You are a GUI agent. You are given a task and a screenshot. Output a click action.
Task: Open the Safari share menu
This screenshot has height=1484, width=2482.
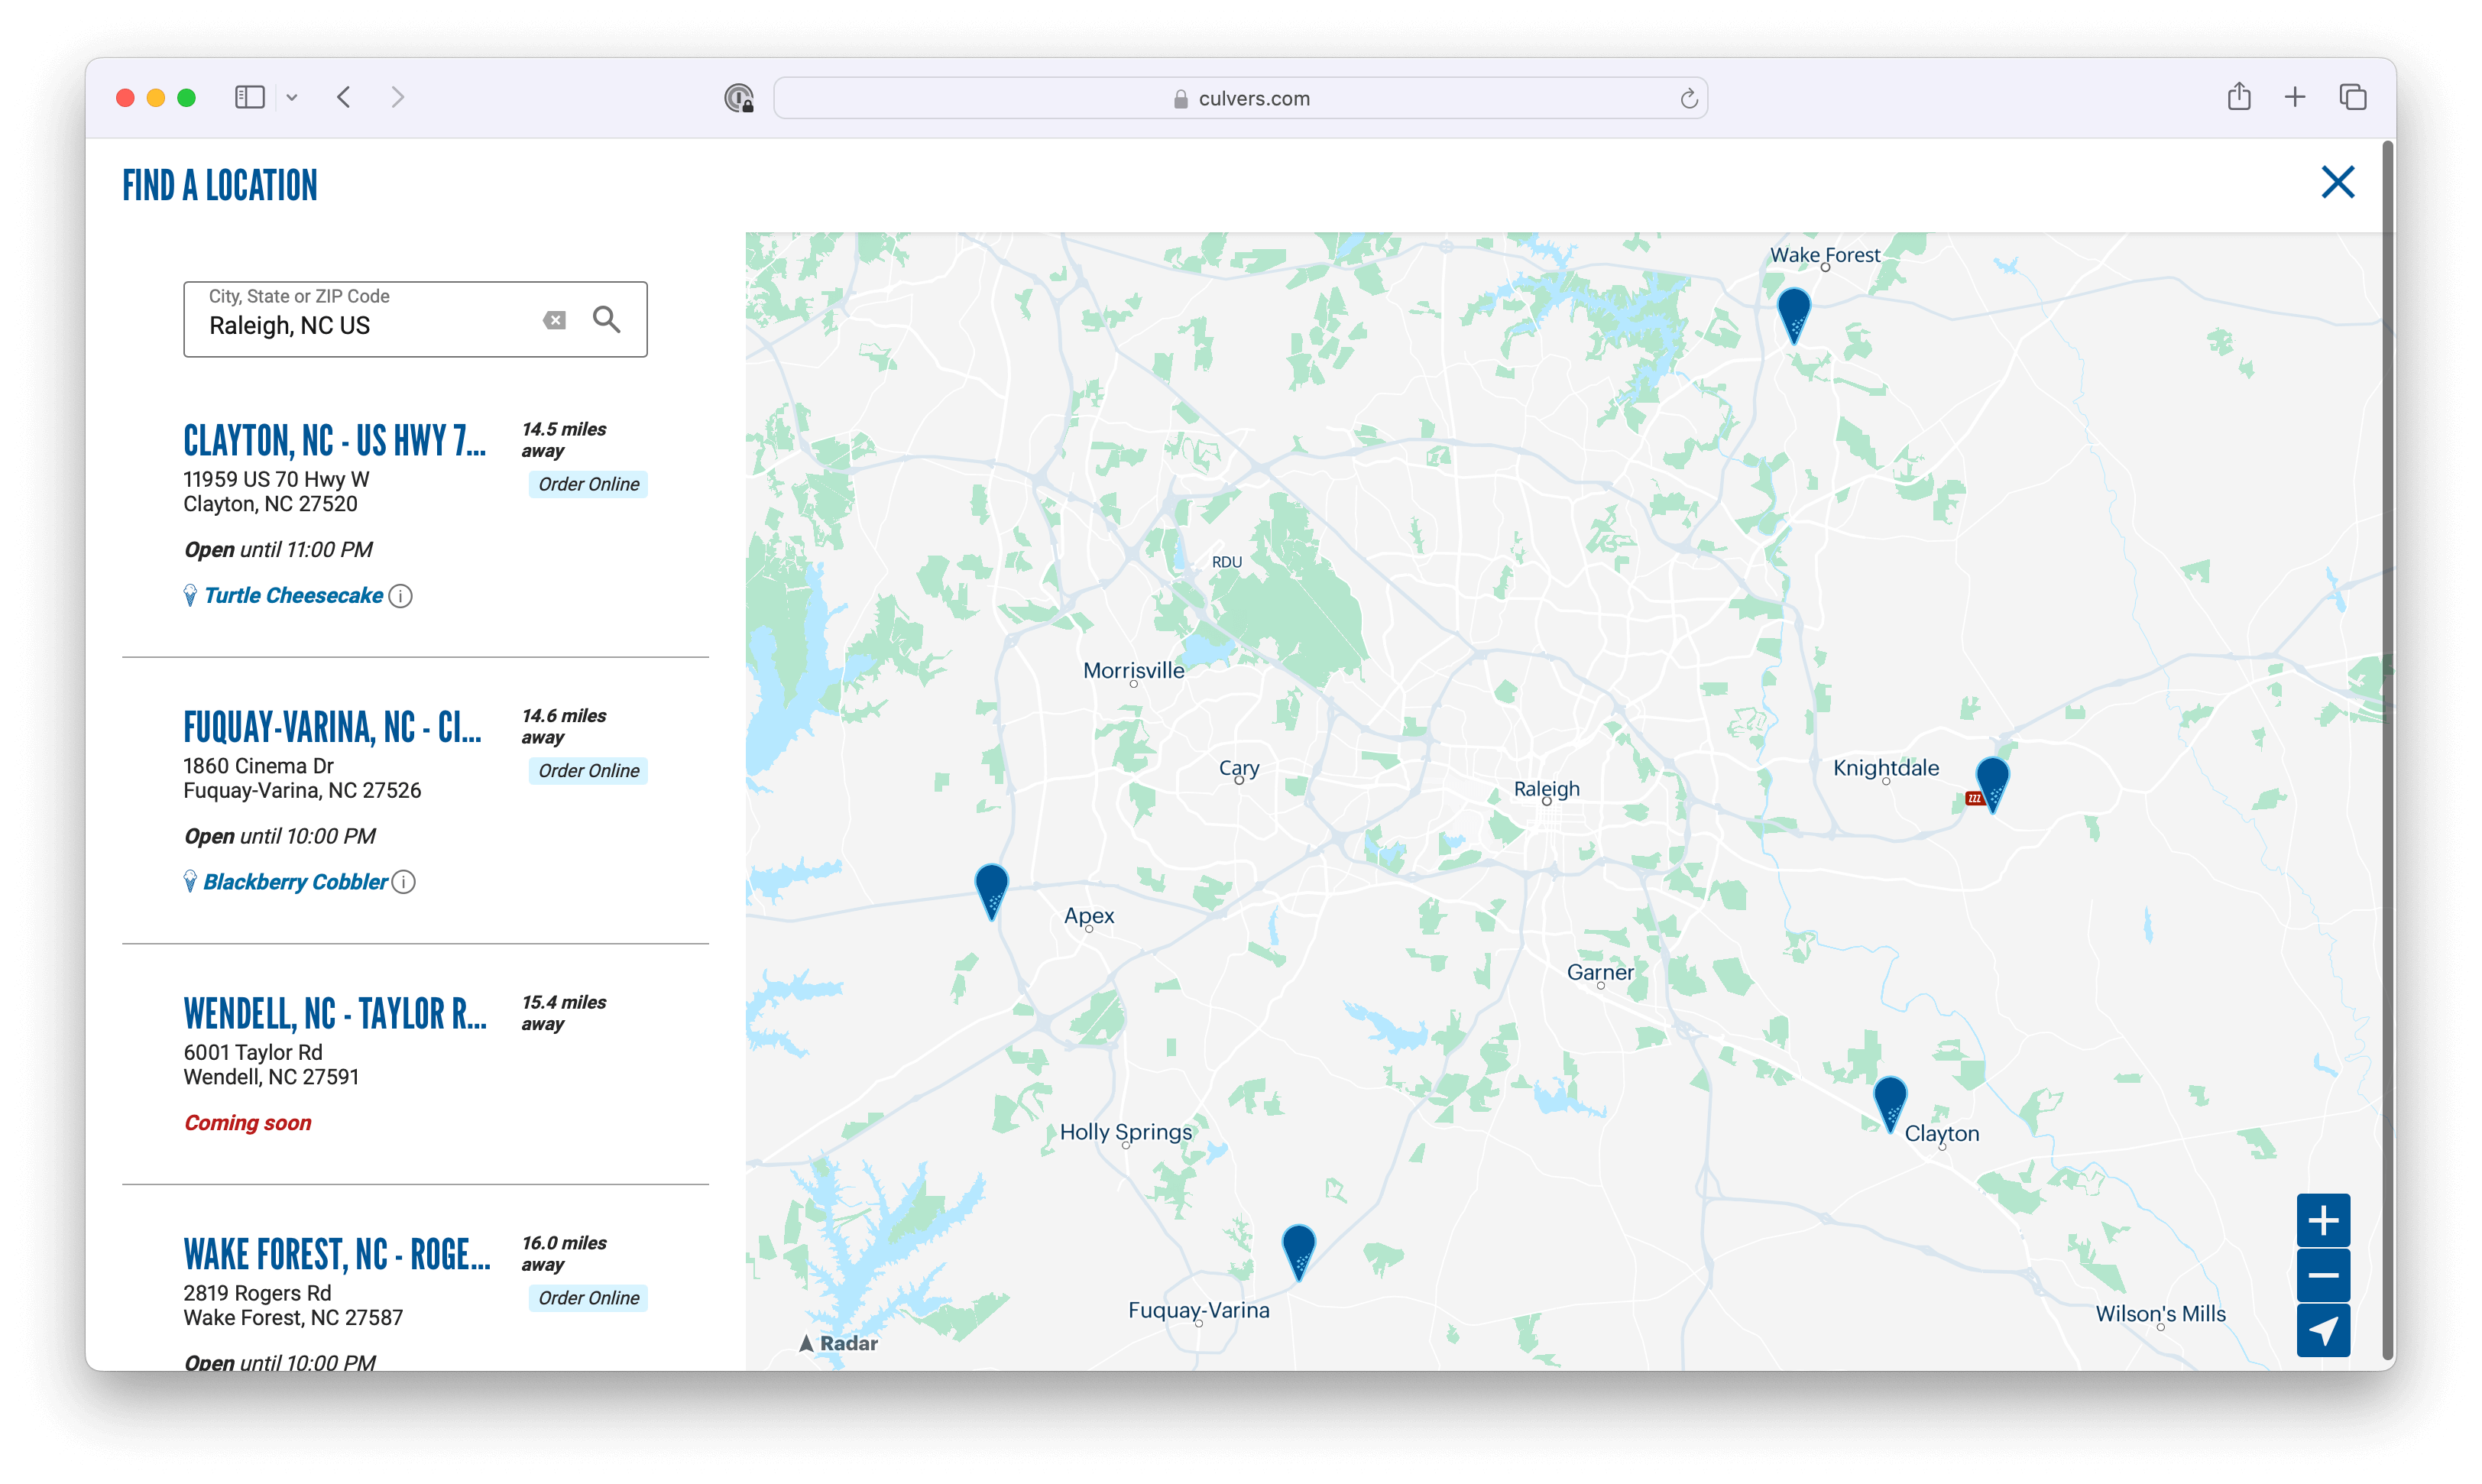point(2238,96)
